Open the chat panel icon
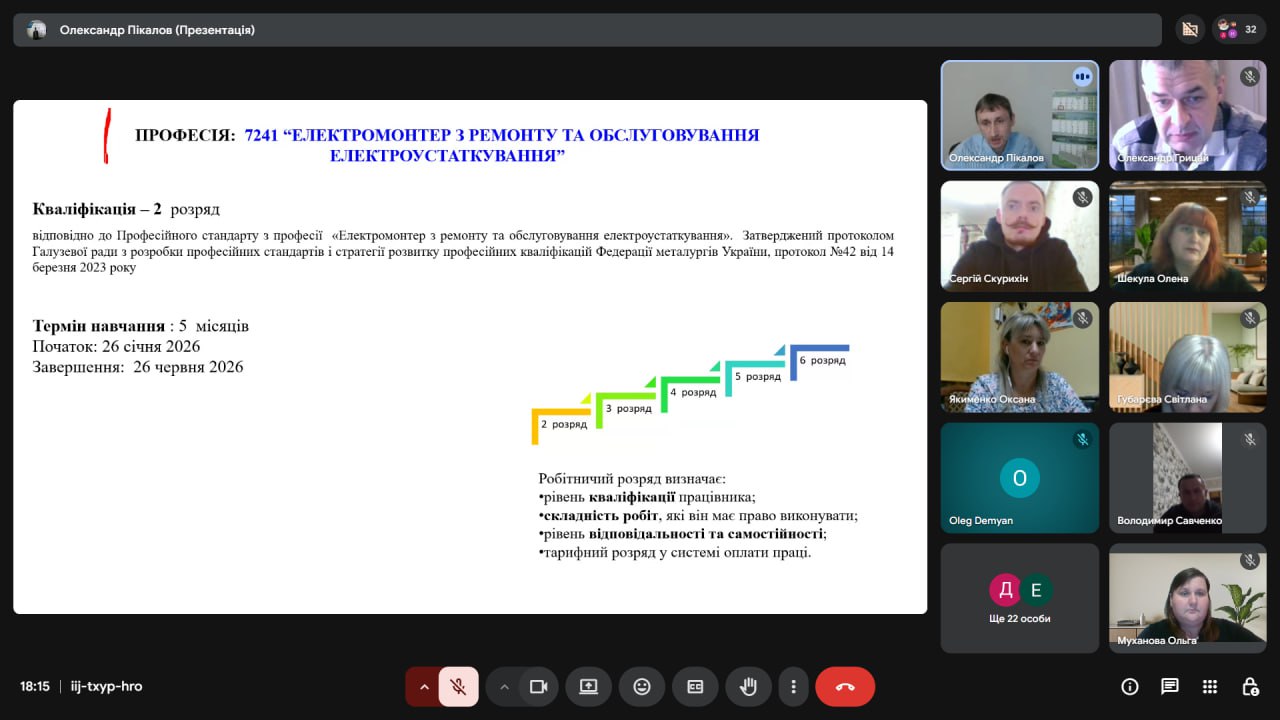This screenshot has width=1280, height=720. [x=1170, y=687]
